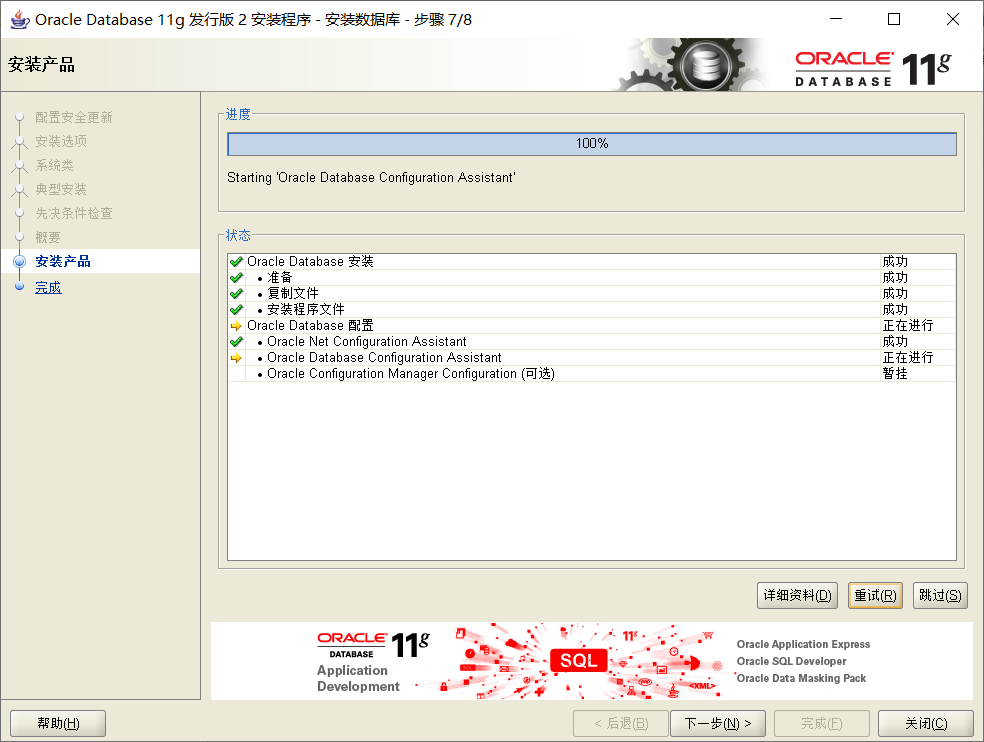This screenshot has height=742, width=984.
Task: Click the active step bullet for 安装产品
Action: (x=19, y=261)
